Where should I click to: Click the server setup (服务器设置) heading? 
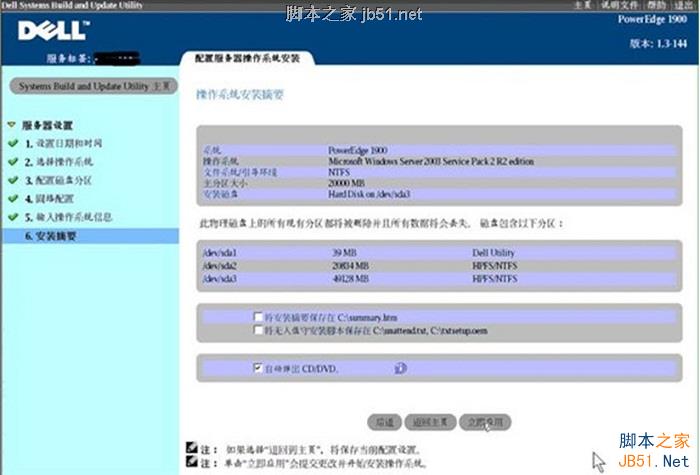(47, 125)
